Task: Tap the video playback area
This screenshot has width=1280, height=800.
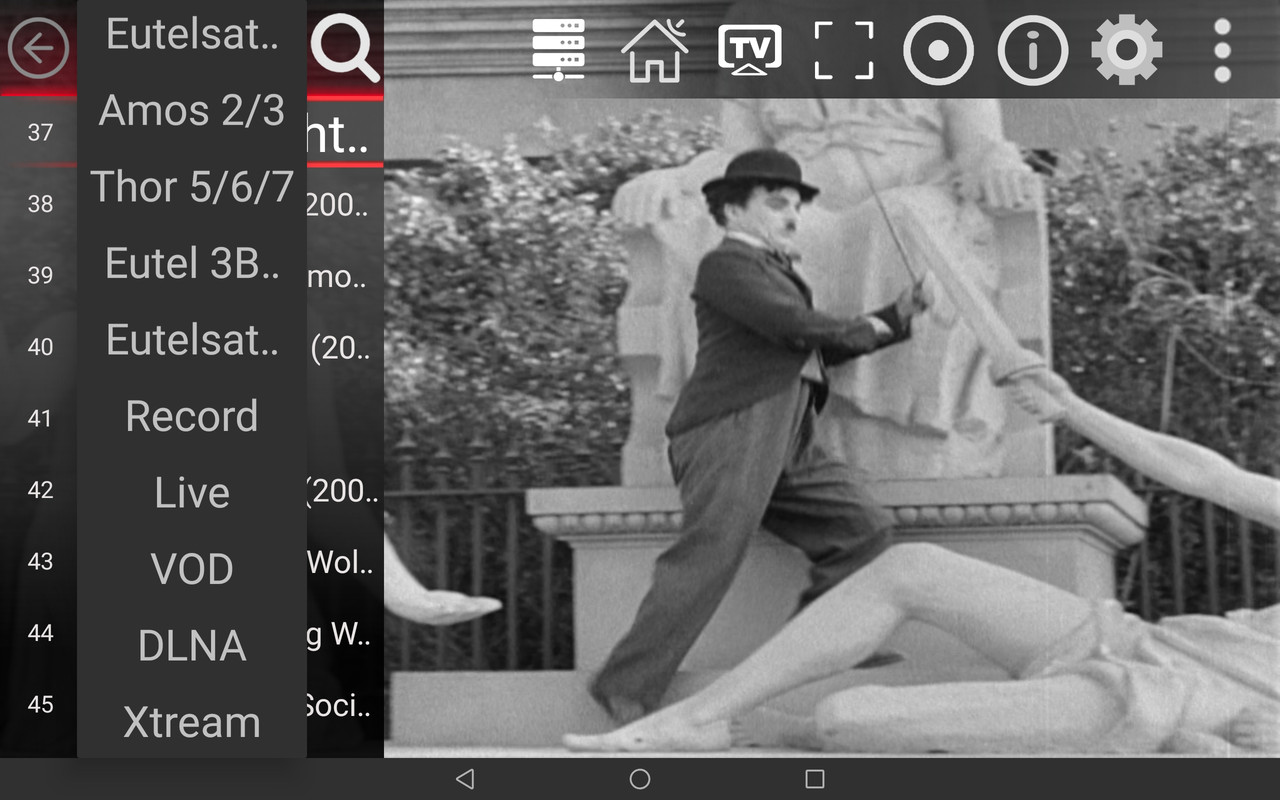Action: point(832,428)
